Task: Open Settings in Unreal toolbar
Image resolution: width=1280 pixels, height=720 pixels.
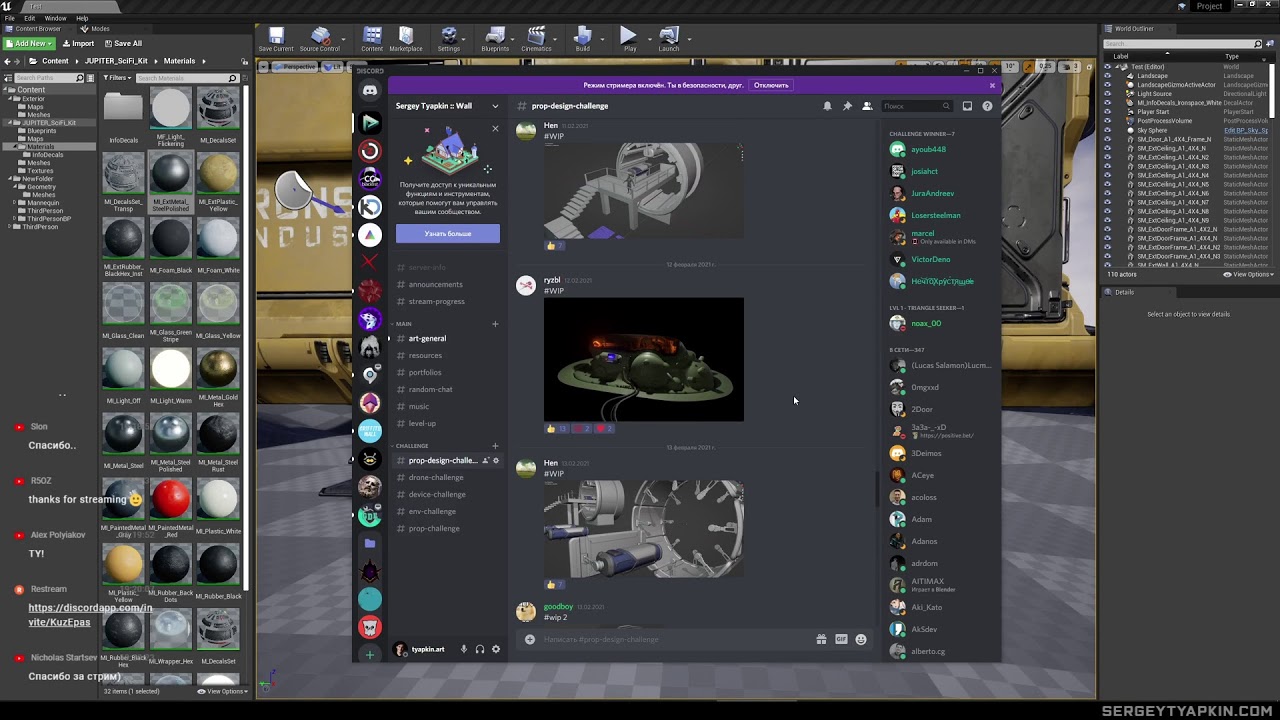Action: coord(449,39)
